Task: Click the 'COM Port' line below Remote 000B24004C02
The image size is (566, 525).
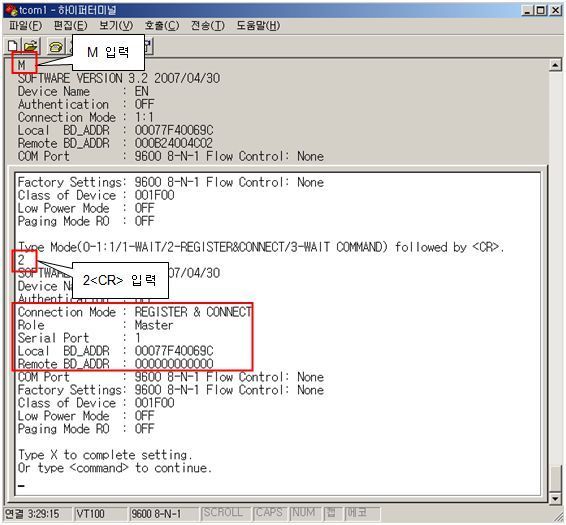Action: coord(171,156)
